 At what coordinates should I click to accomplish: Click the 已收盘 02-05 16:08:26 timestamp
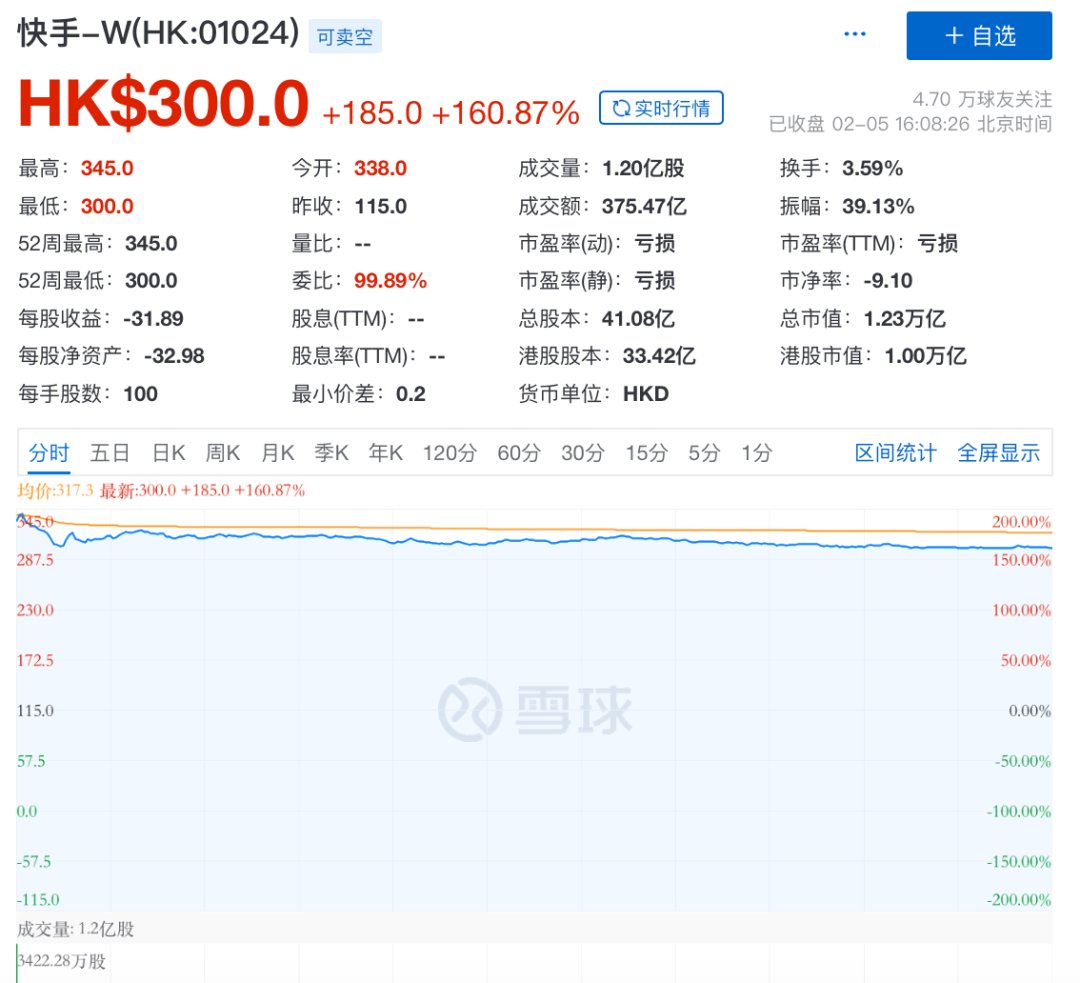911,124
